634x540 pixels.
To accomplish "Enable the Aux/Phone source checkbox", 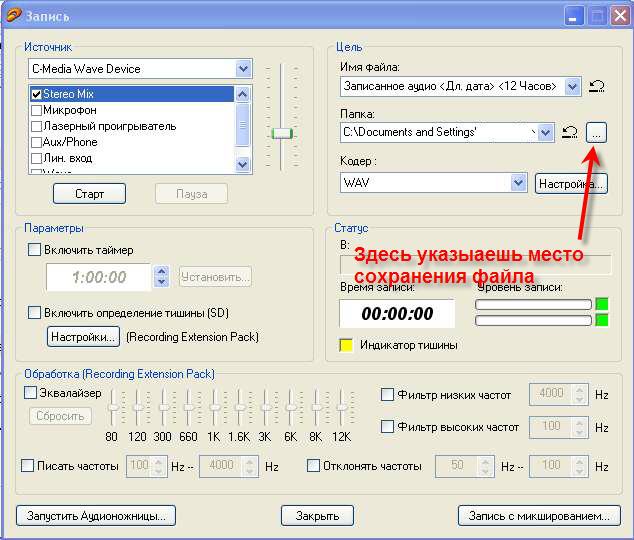I will 36,142.
